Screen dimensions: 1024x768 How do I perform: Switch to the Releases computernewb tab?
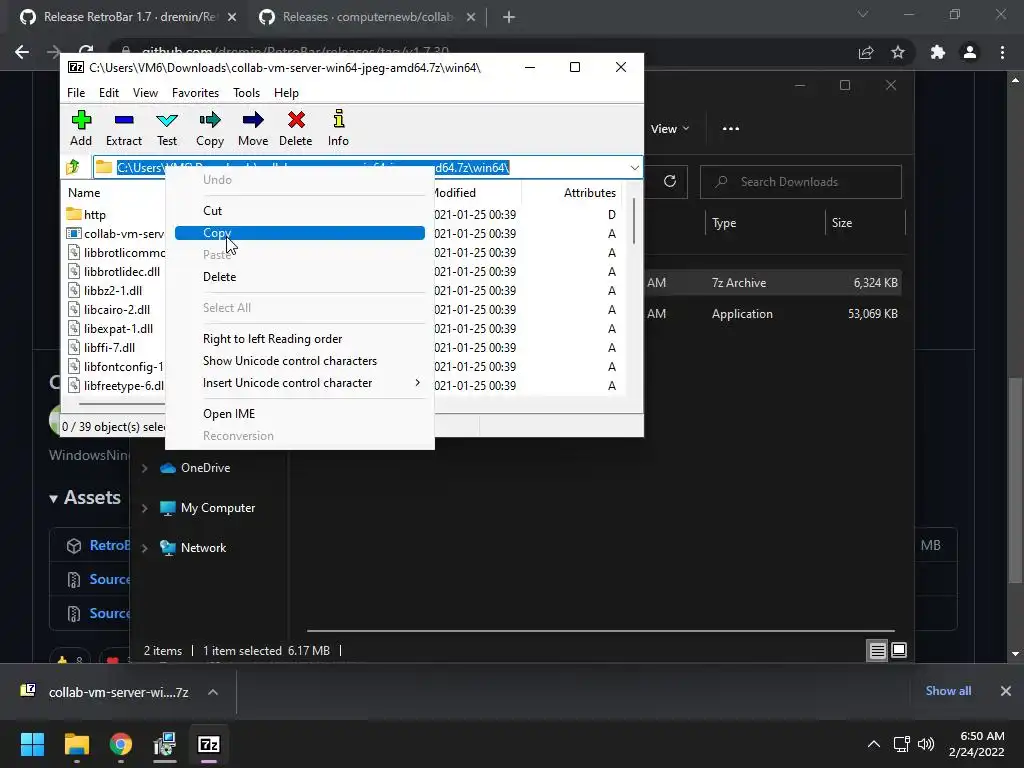366,17
